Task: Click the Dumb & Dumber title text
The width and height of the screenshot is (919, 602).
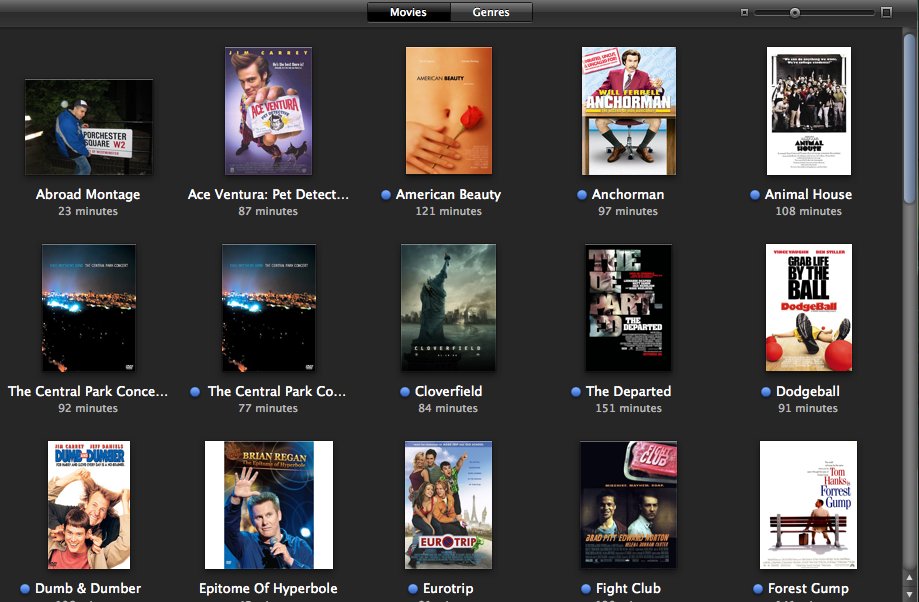Action: [88, 589]
